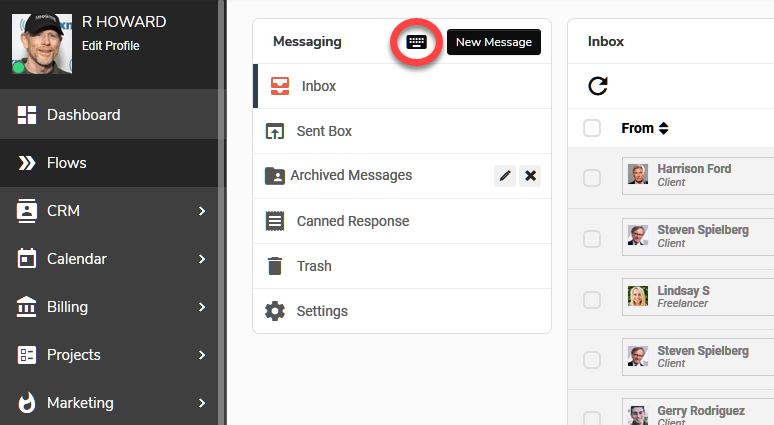The width and height of the screenshot is (774, 425).
Task: Click the Projects checklist icon
Action: (x=27, y=355)
